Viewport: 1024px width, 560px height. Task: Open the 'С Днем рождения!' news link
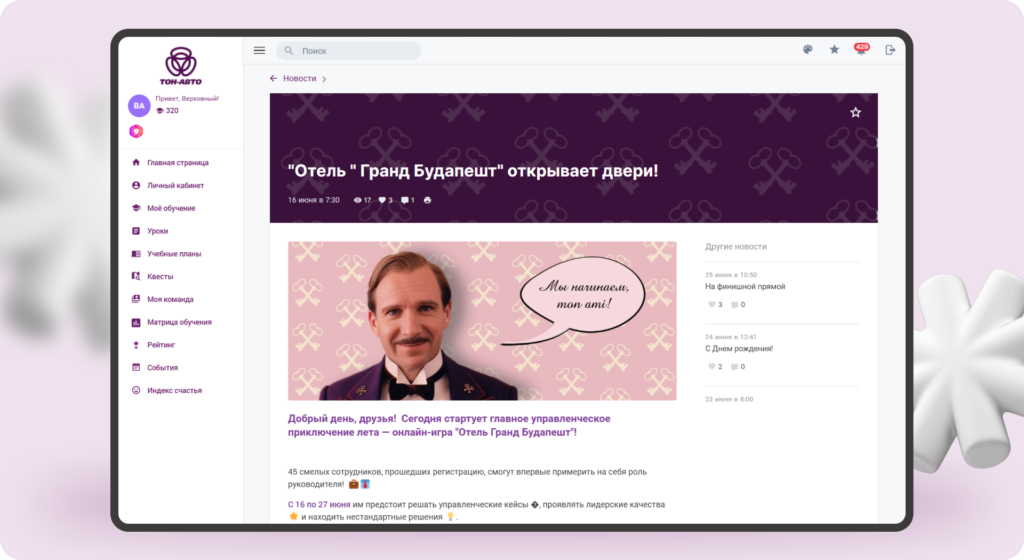(739, 349)
